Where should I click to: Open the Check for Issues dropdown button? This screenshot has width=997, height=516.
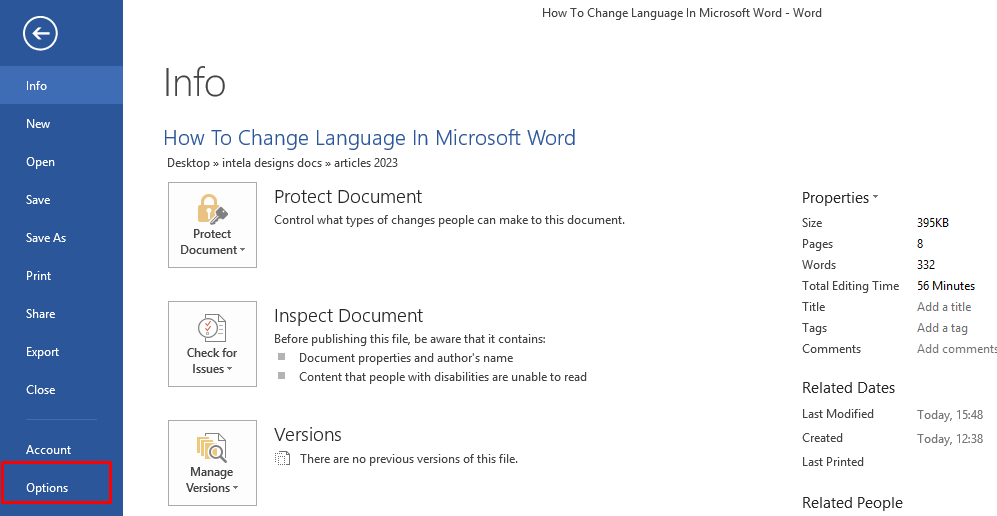(x=212, y=344)
